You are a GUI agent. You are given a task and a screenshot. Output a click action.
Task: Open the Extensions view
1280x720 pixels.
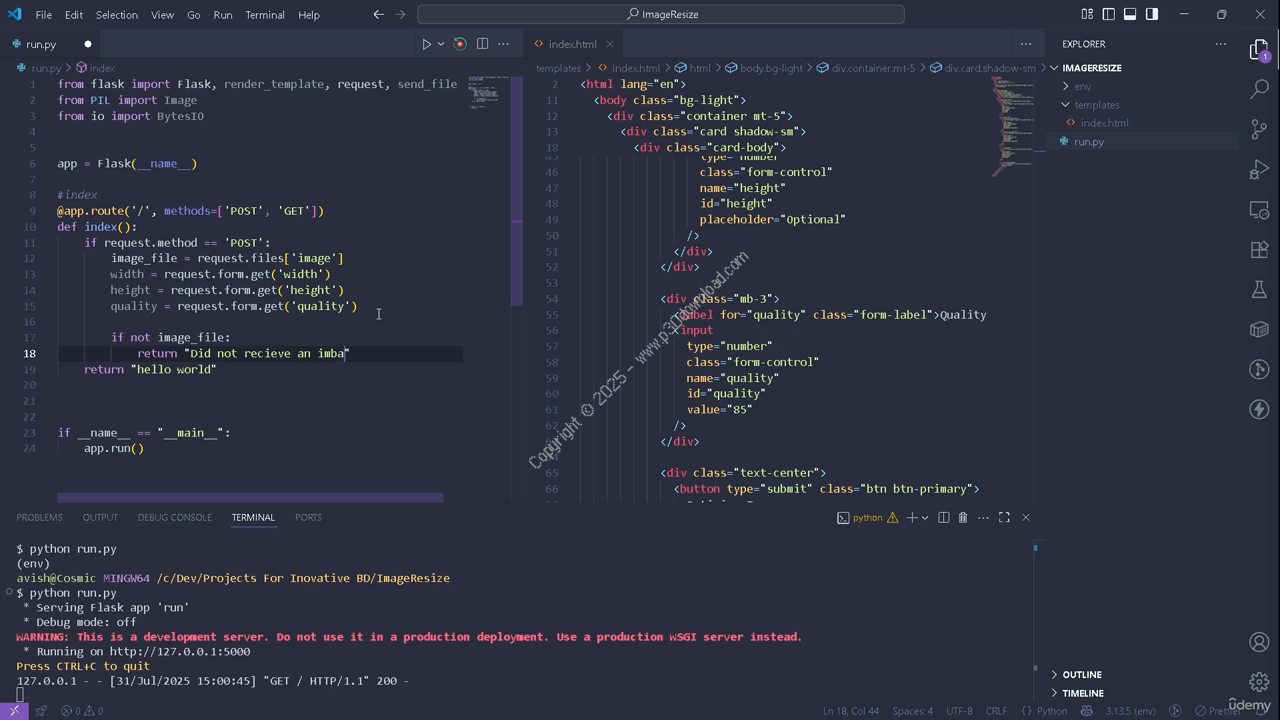[x=1259, y=250]
